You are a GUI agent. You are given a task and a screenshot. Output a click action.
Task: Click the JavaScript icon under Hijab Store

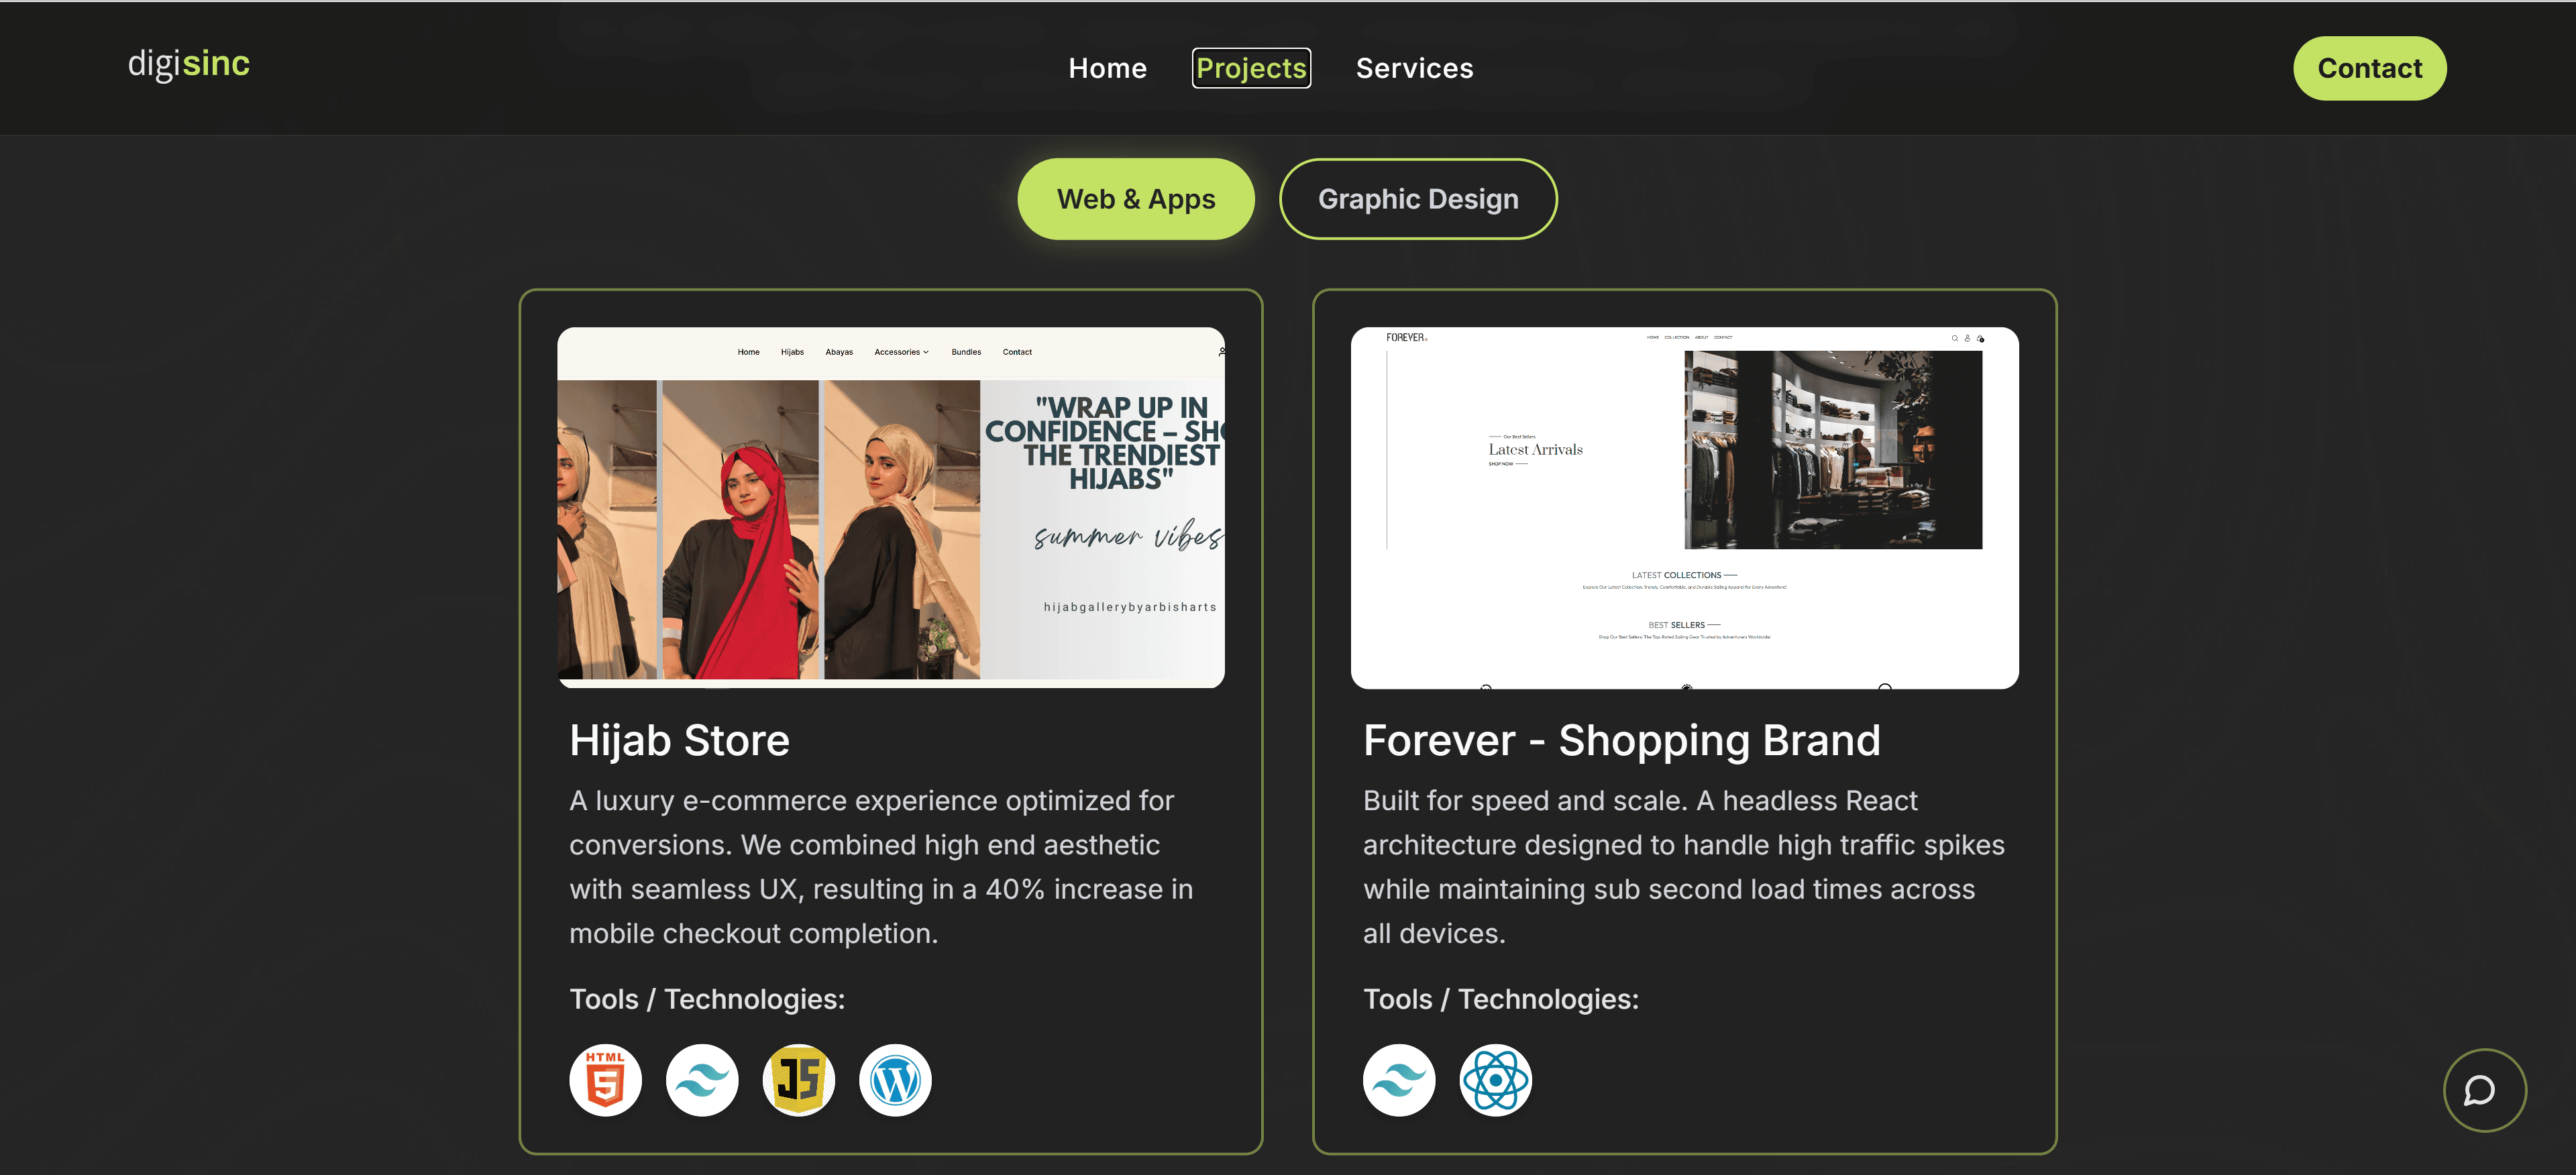[798, 1080]
